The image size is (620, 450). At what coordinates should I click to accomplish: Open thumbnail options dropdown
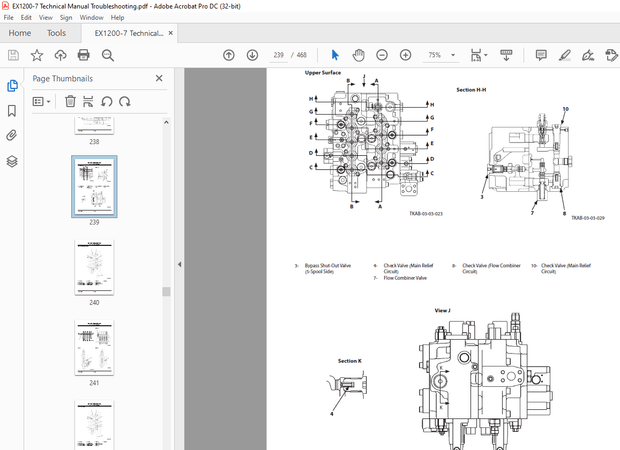click(42, 102)
